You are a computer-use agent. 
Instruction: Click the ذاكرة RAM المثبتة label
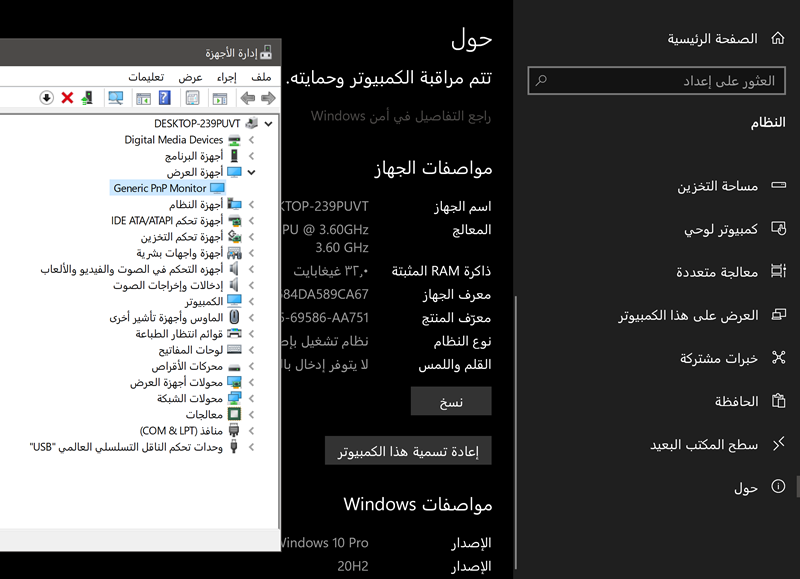click(x=441, y=271)
